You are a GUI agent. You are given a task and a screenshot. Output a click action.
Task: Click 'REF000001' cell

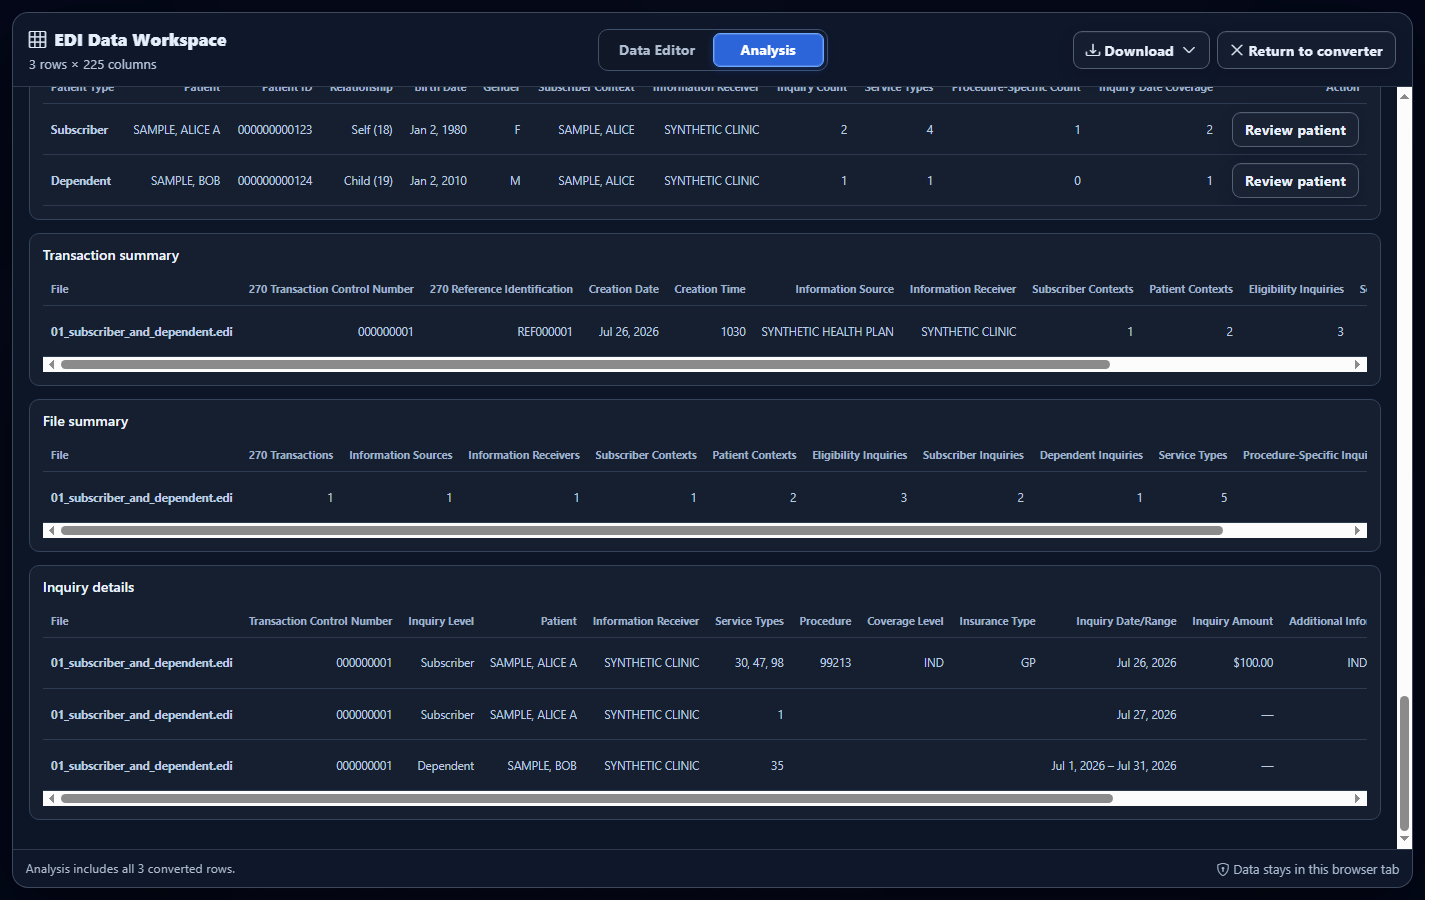545,332
